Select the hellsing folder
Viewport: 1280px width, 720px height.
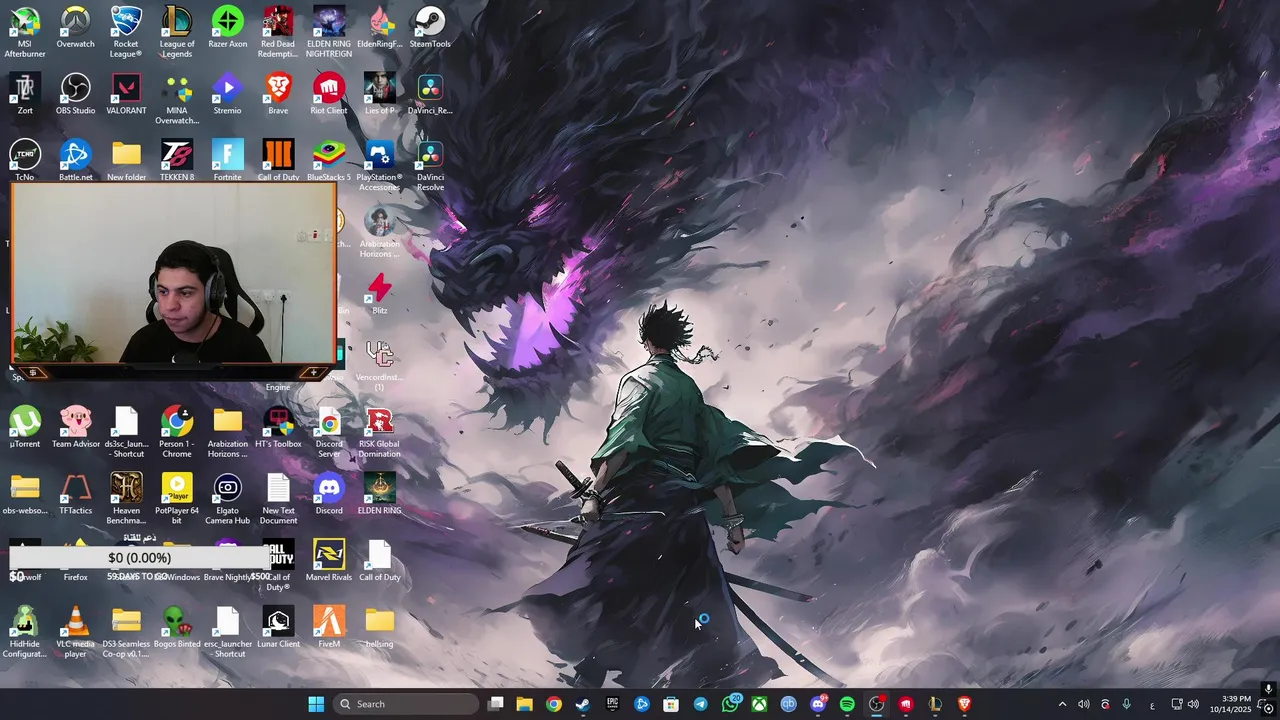(x=379, y=628)
